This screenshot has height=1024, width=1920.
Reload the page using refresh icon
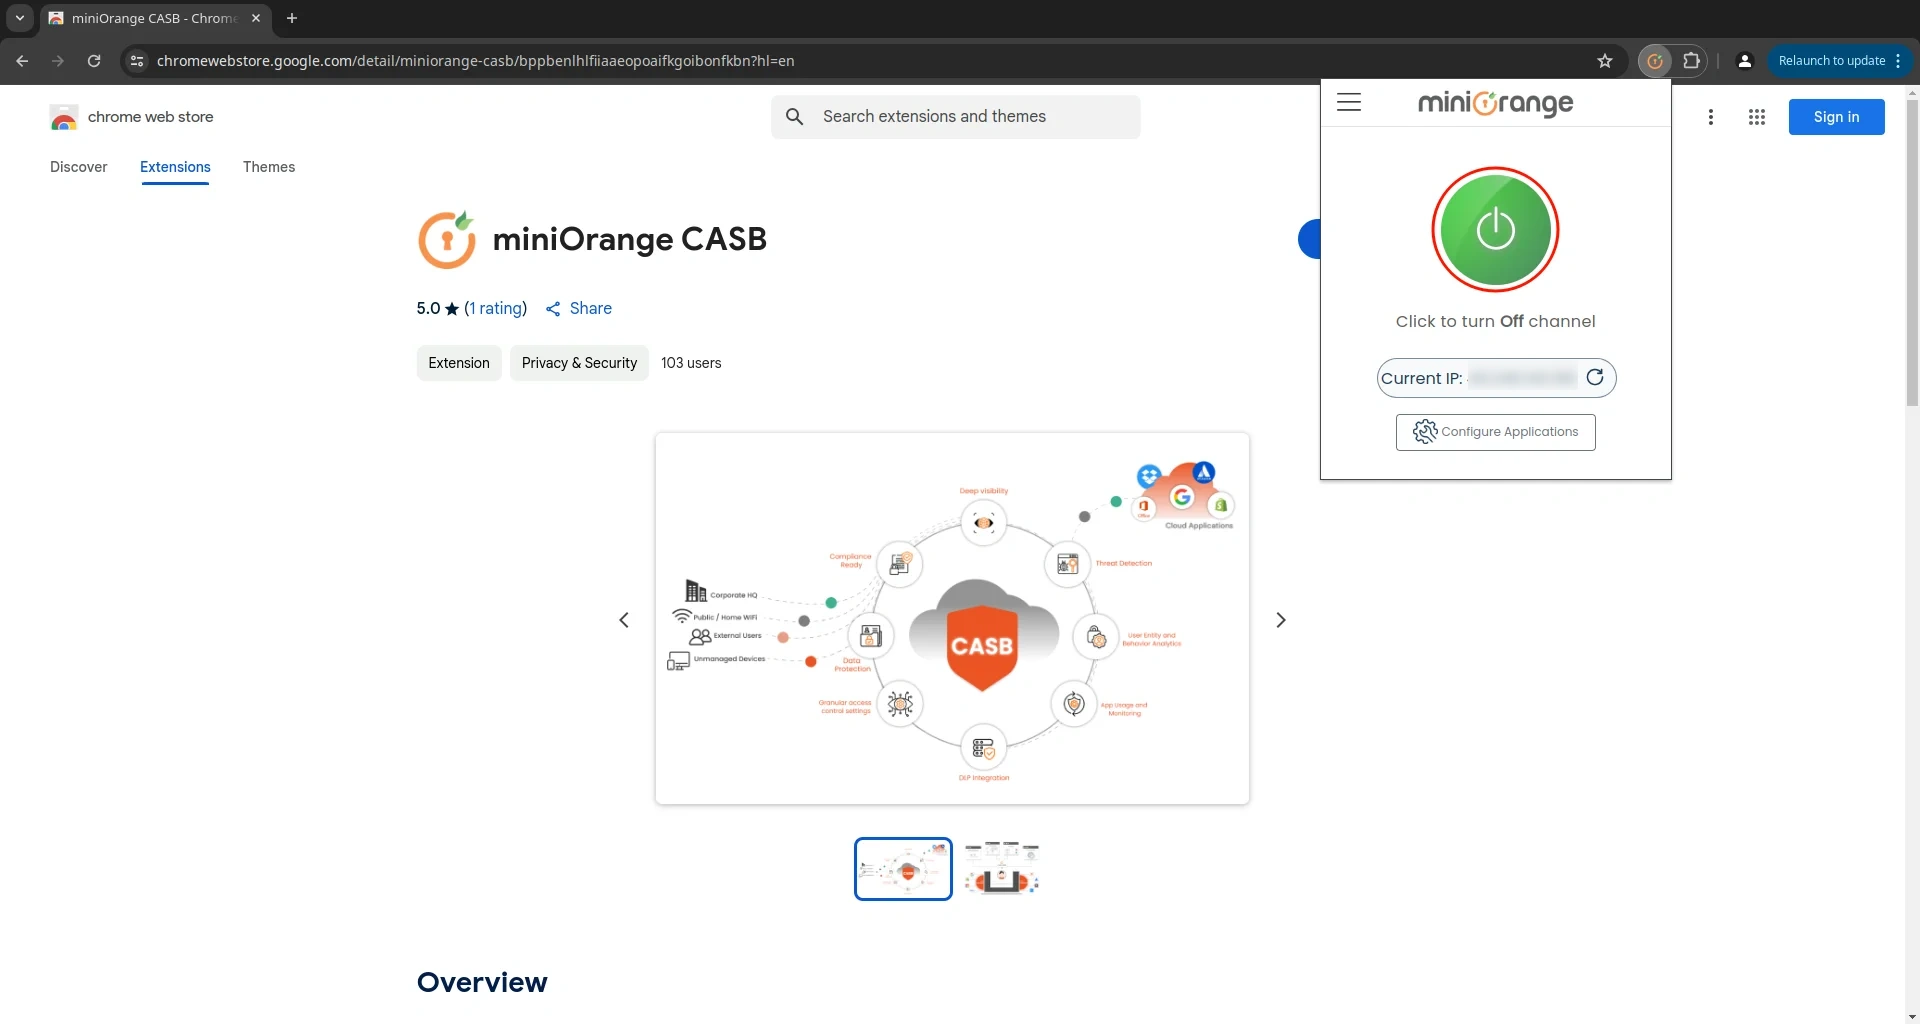point(94,61)
